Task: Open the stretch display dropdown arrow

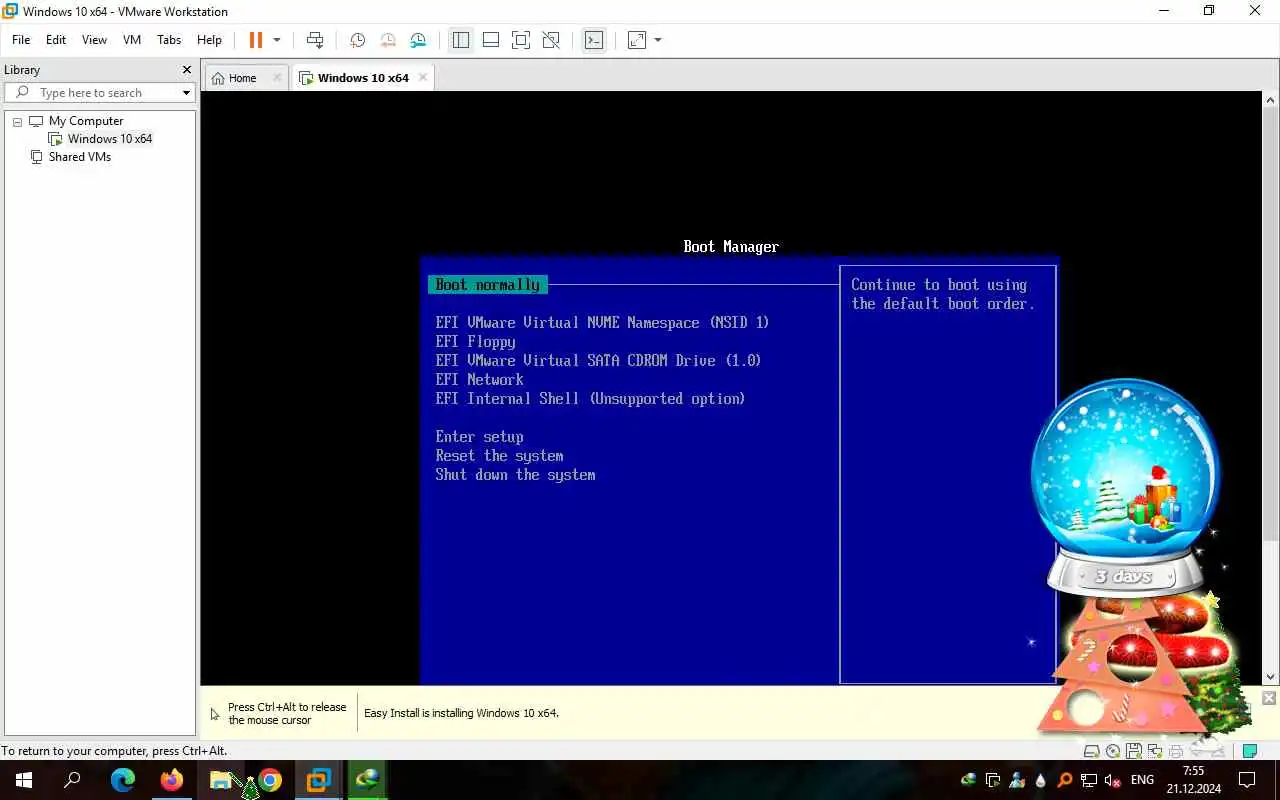Action: point(658,40)
